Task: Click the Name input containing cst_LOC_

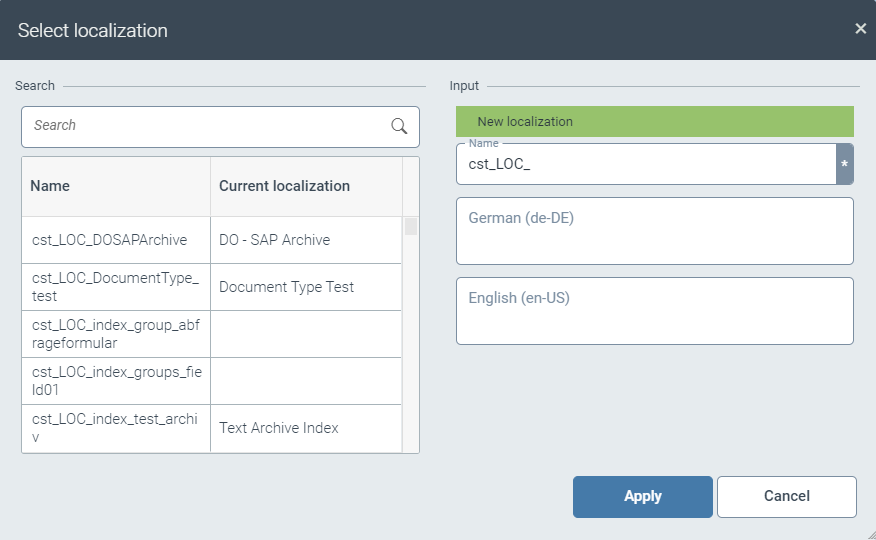Action: (x=645, y=164)
